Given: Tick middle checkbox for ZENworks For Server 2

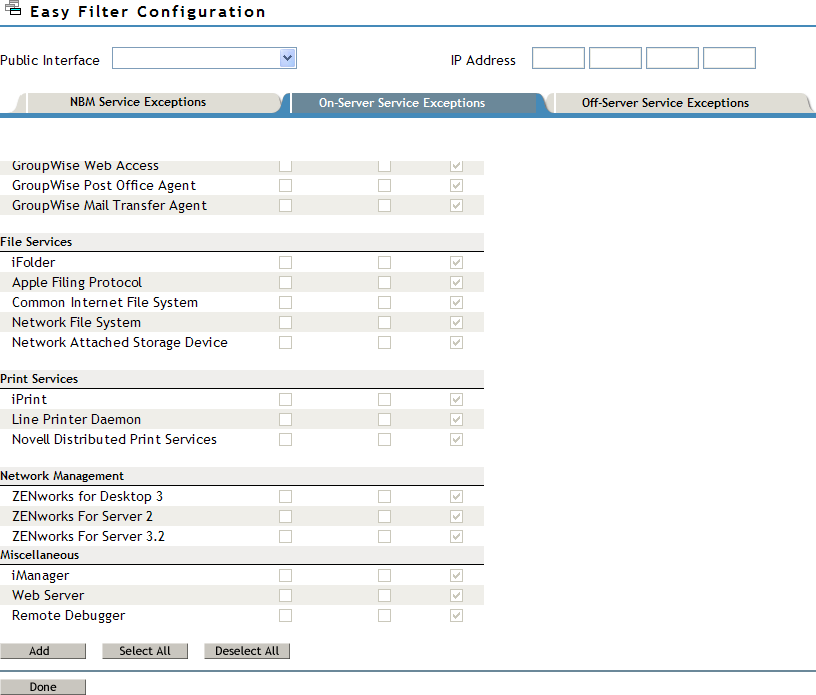Looking at the screenshot, I should 385,516.
